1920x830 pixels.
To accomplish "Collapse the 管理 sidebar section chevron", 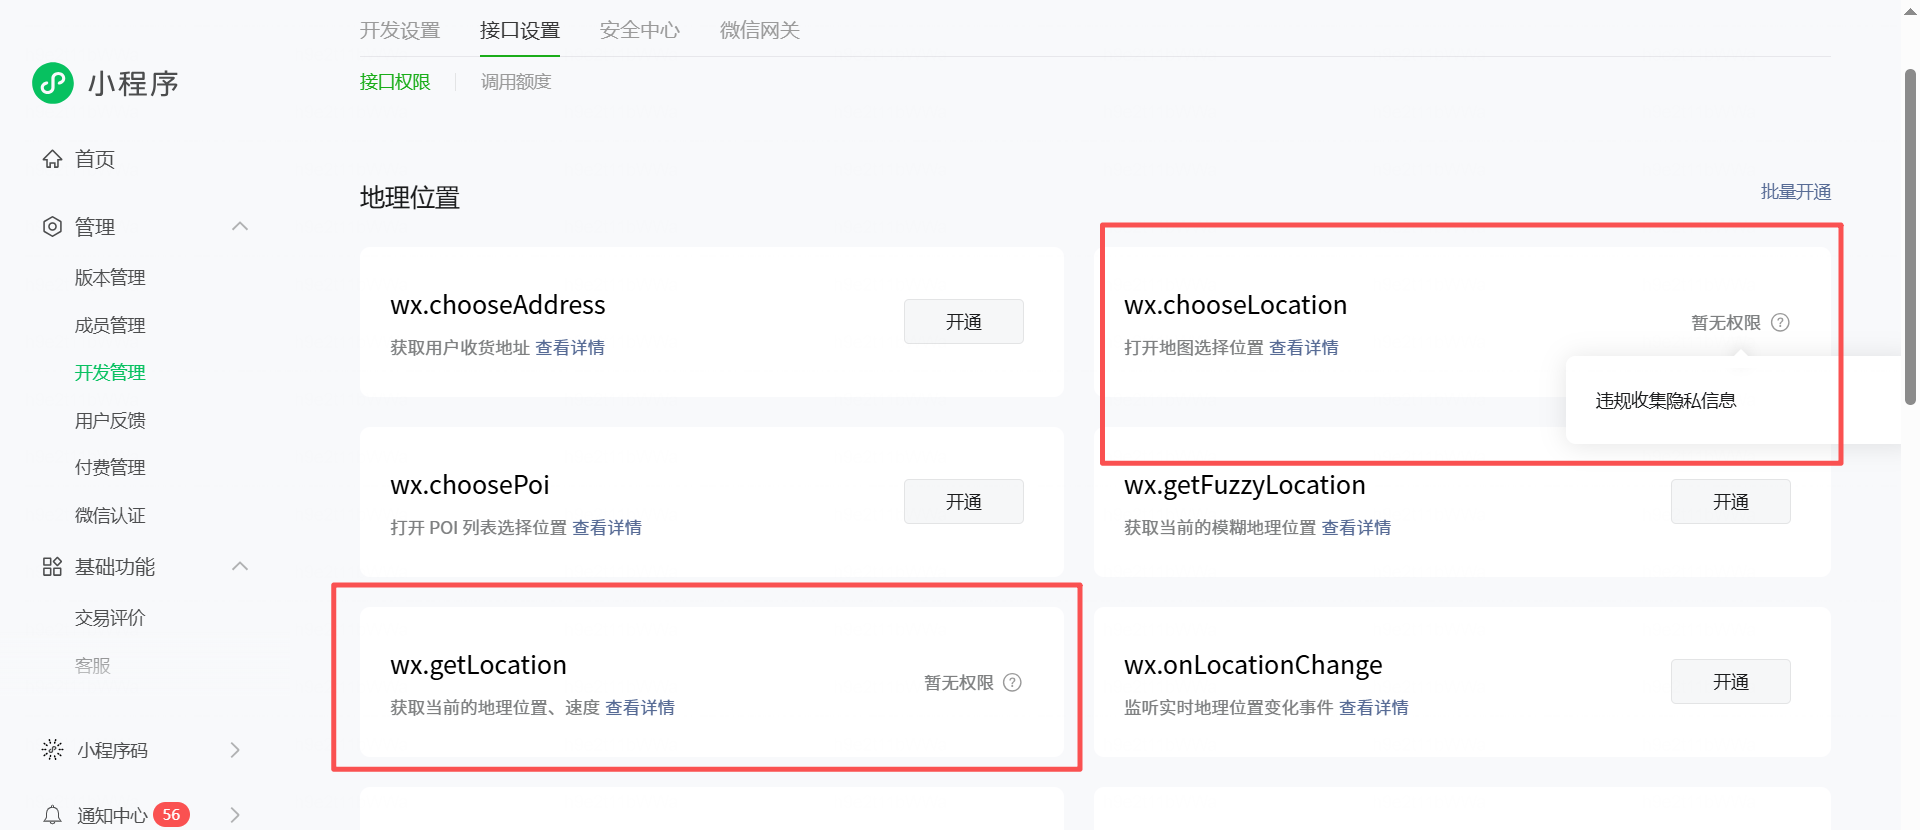I will (240, 226).
